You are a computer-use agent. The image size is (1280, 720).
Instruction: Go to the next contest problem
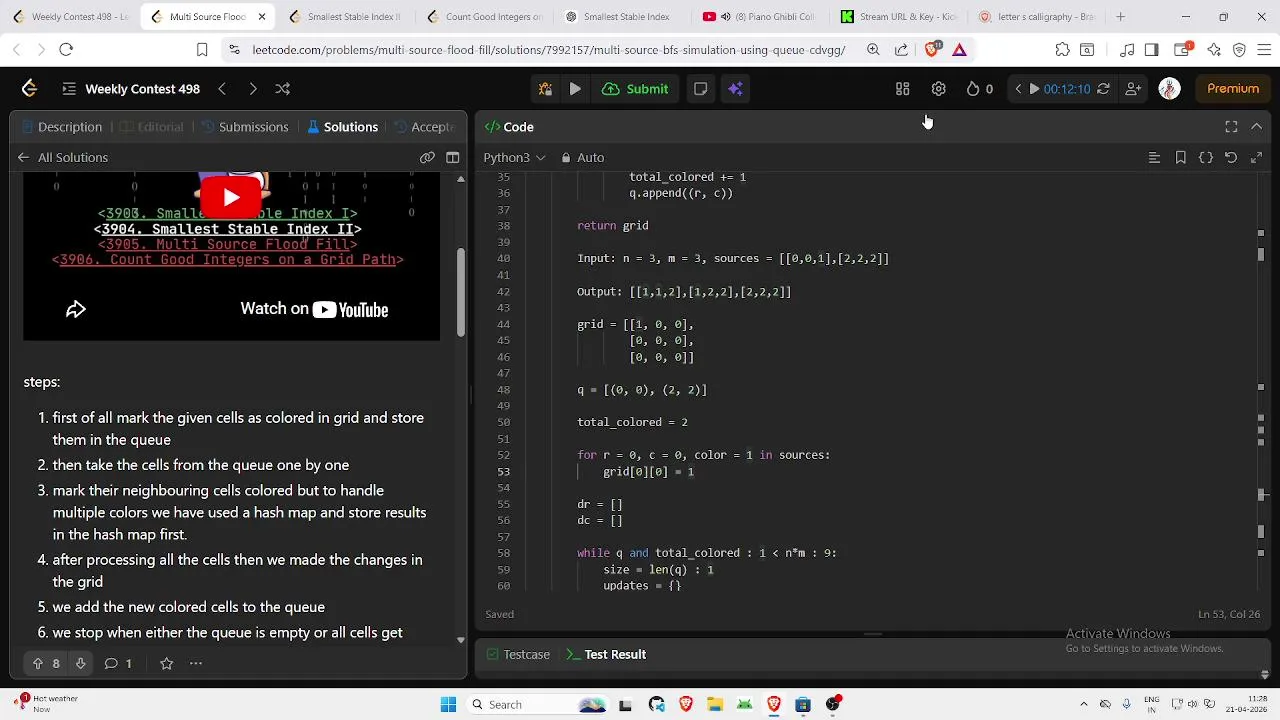pos(252,89)
